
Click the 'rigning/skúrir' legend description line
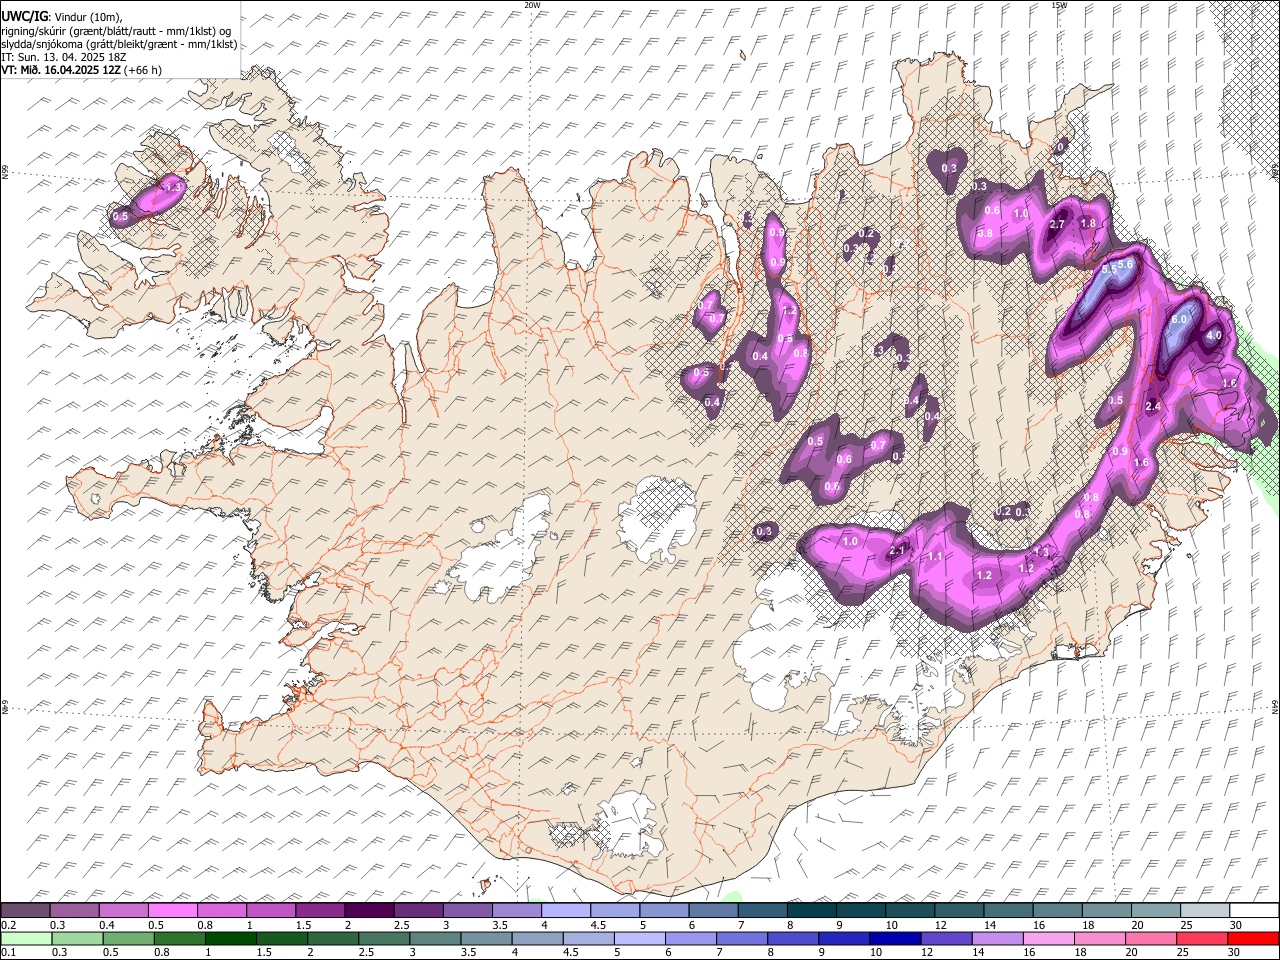116,31
